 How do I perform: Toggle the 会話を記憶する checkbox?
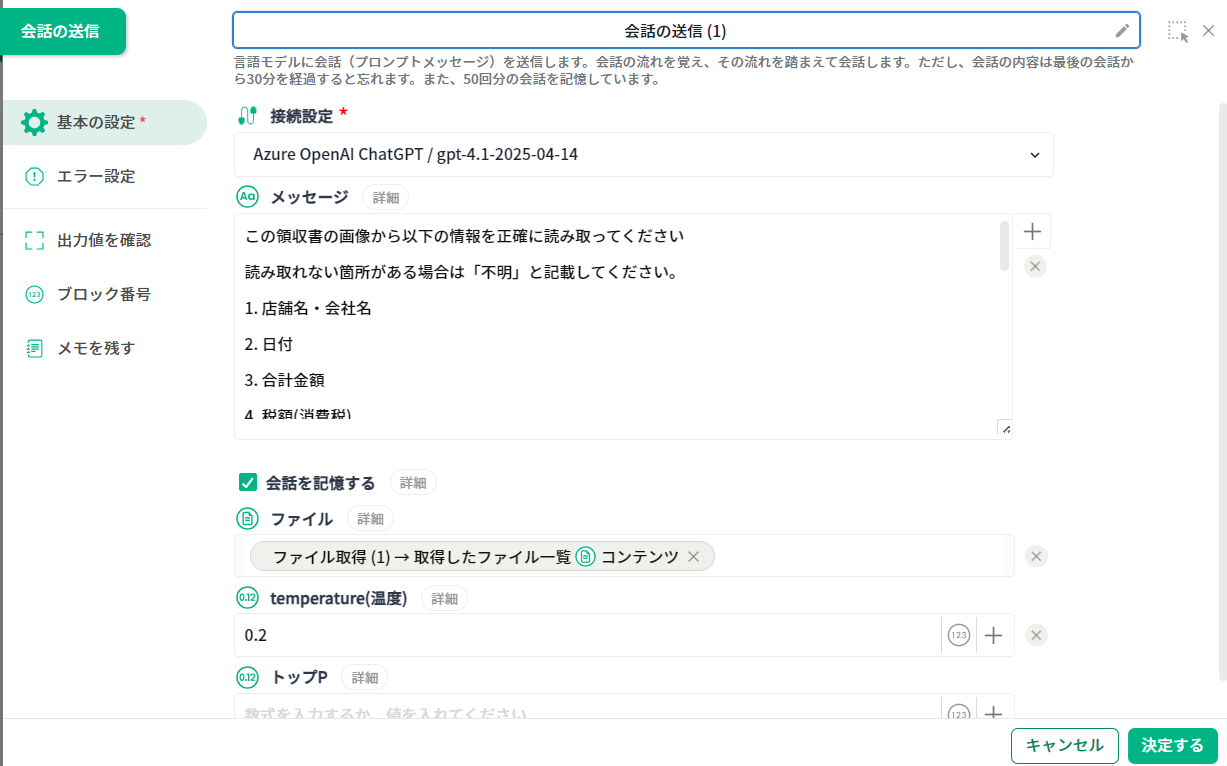(248, 483)
